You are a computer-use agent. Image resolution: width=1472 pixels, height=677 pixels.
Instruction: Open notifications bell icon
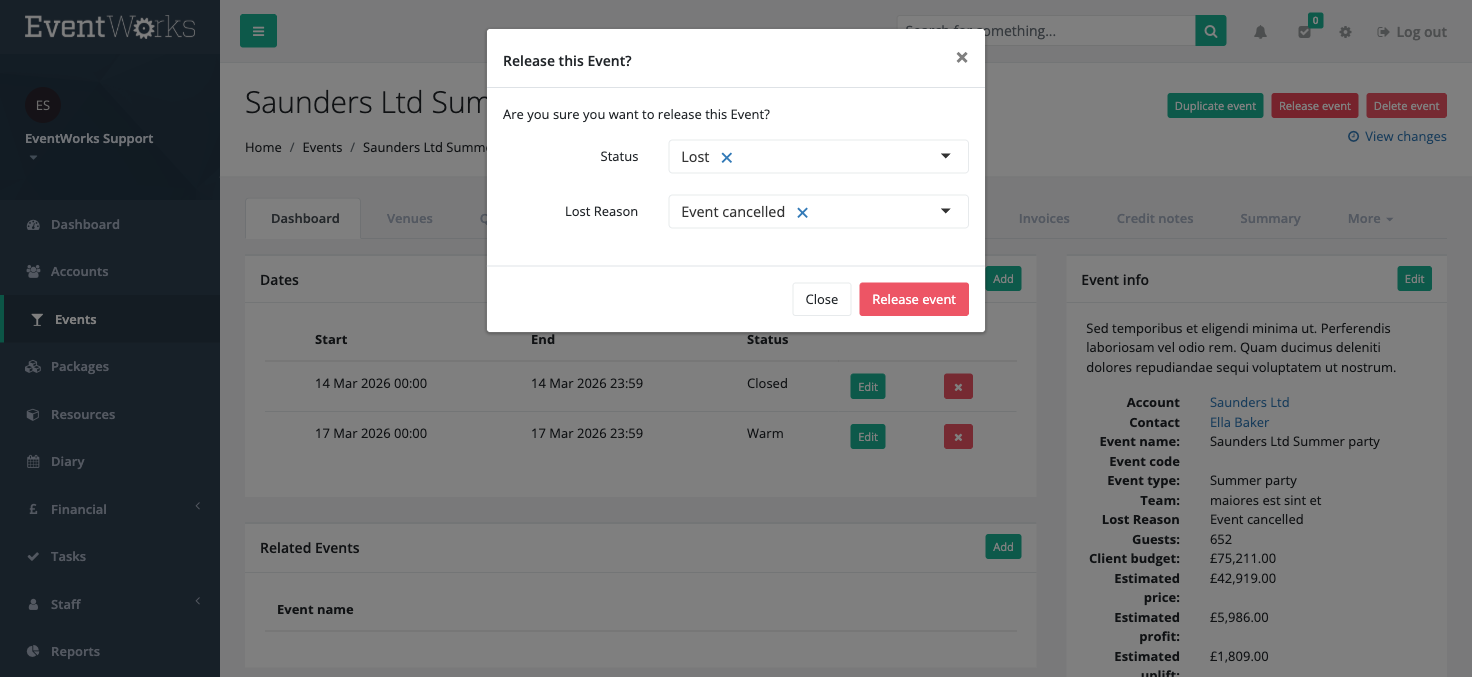click(1261, 32)
